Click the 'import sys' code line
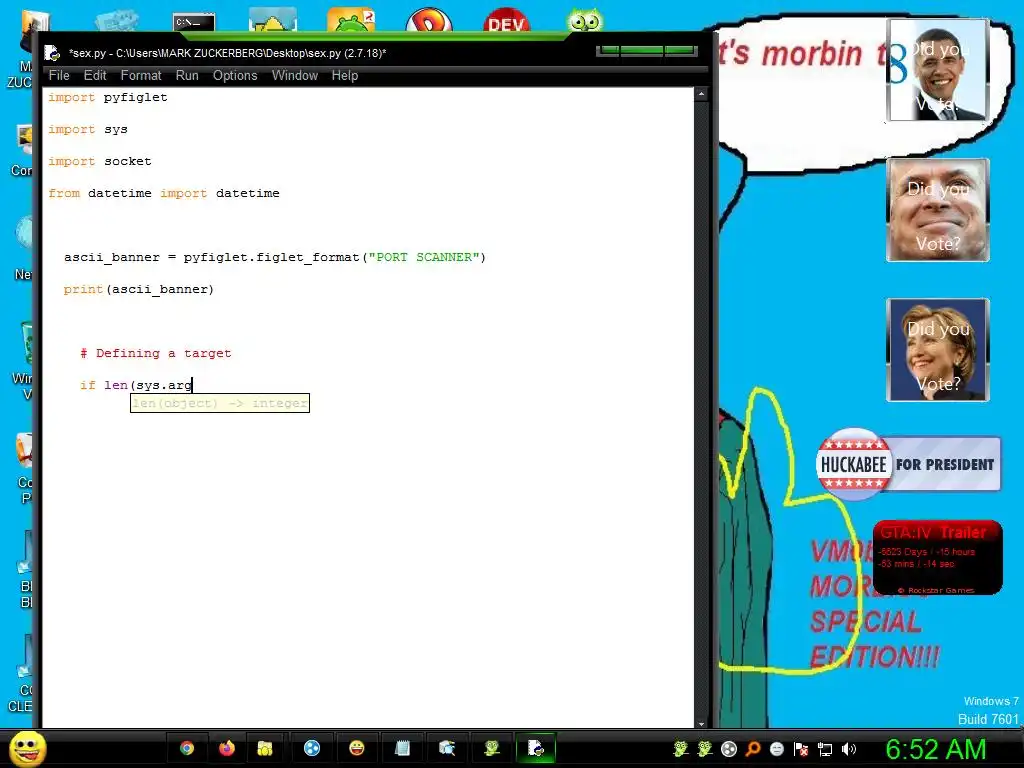1024x768 pixels. tap(88, 129)
